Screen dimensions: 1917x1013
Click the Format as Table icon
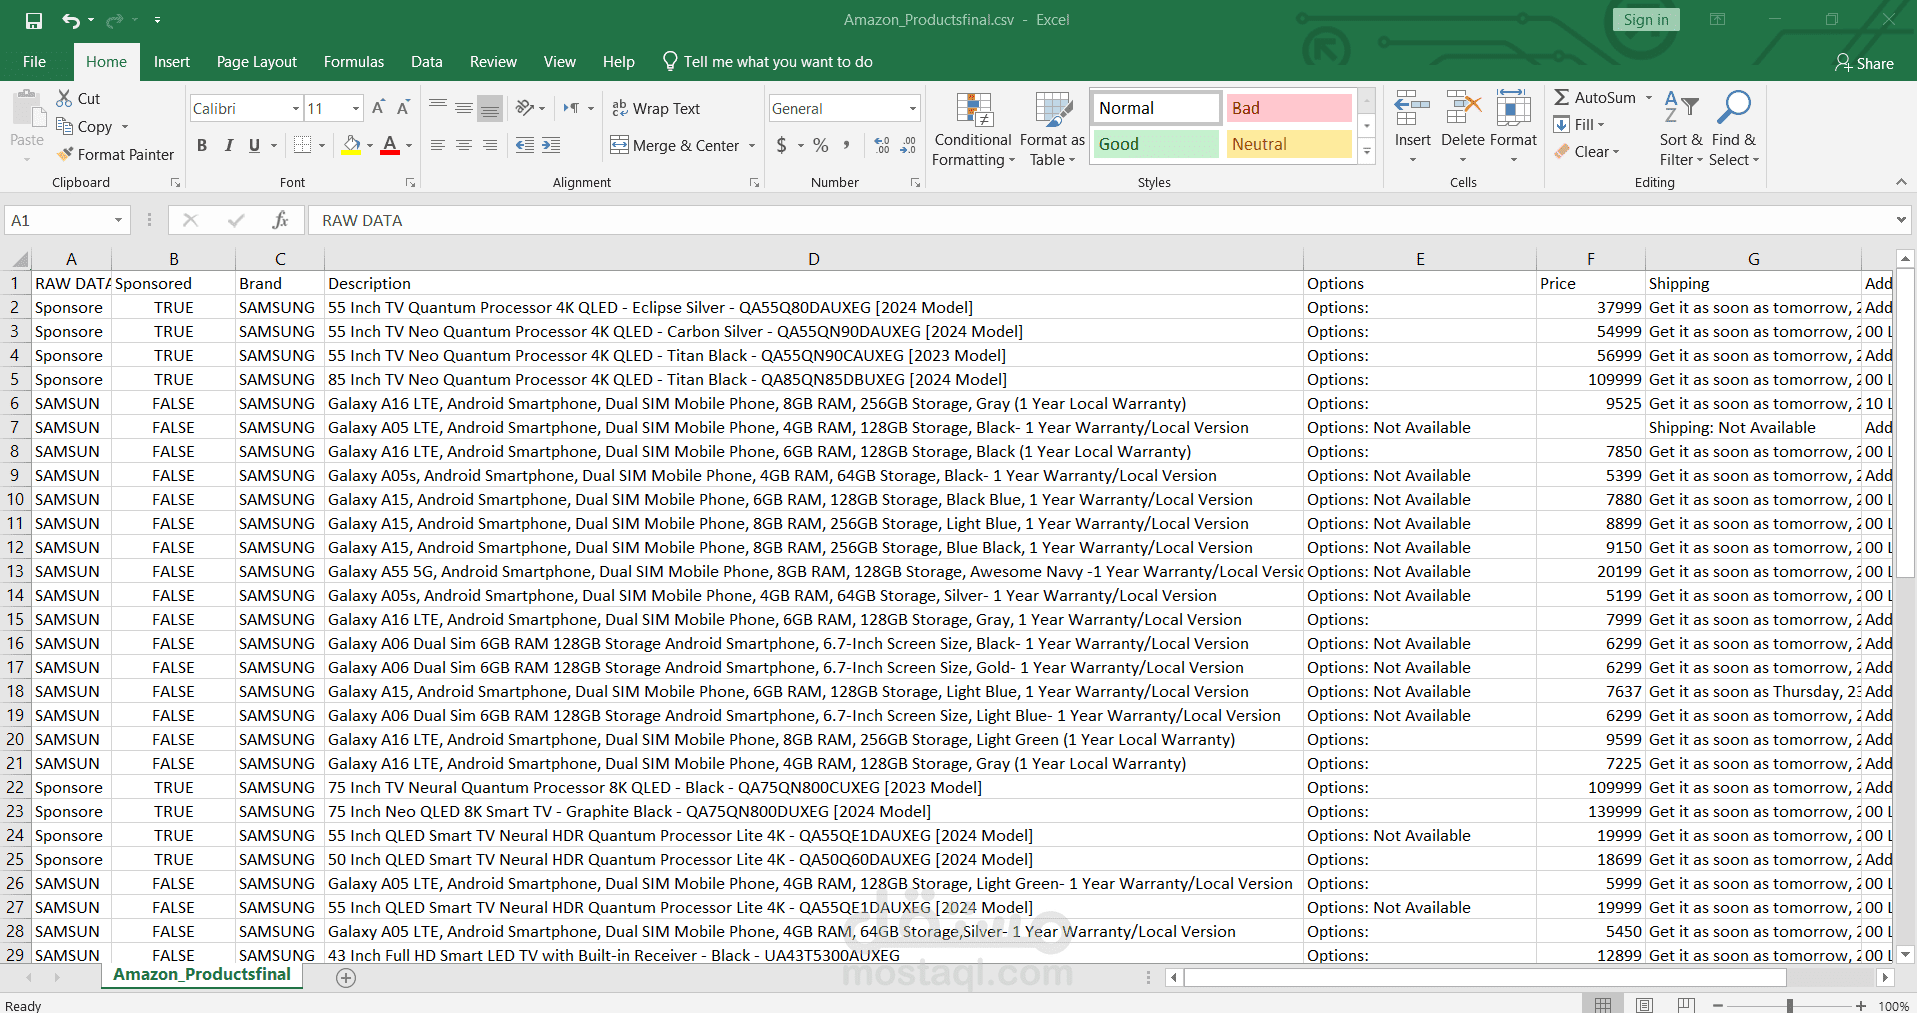point(1052,130)
